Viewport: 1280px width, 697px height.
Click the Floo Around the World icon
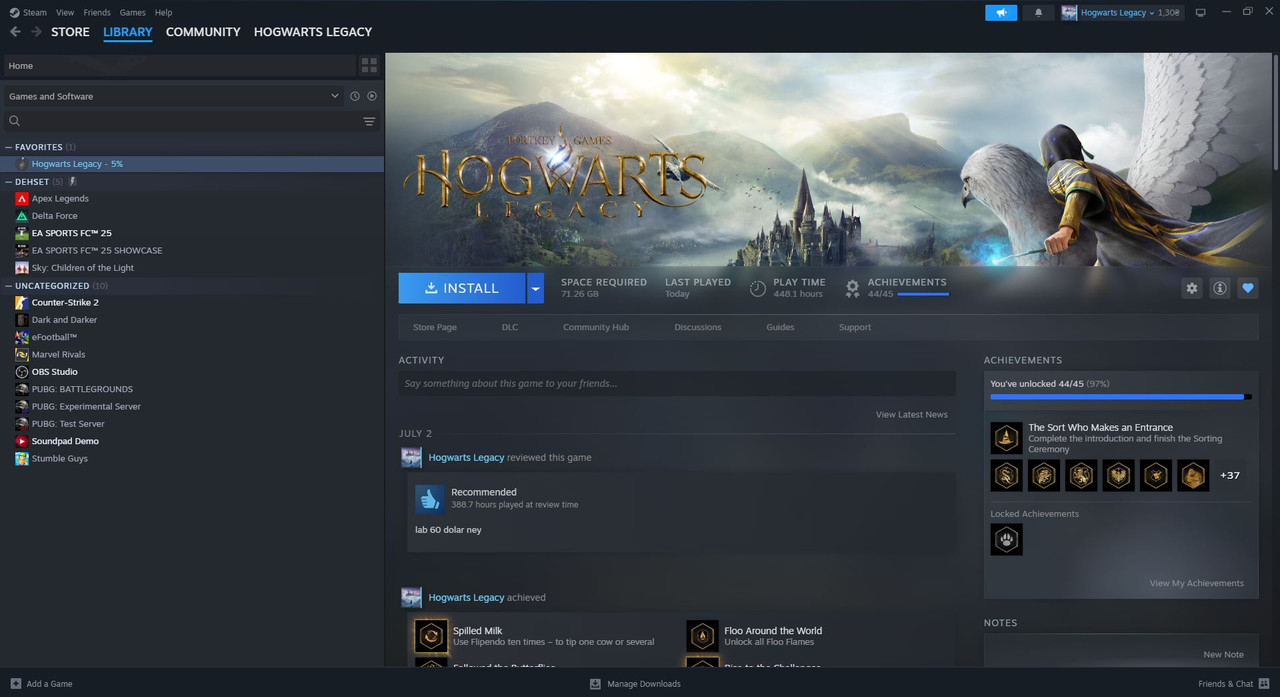[x=703, y=636]
